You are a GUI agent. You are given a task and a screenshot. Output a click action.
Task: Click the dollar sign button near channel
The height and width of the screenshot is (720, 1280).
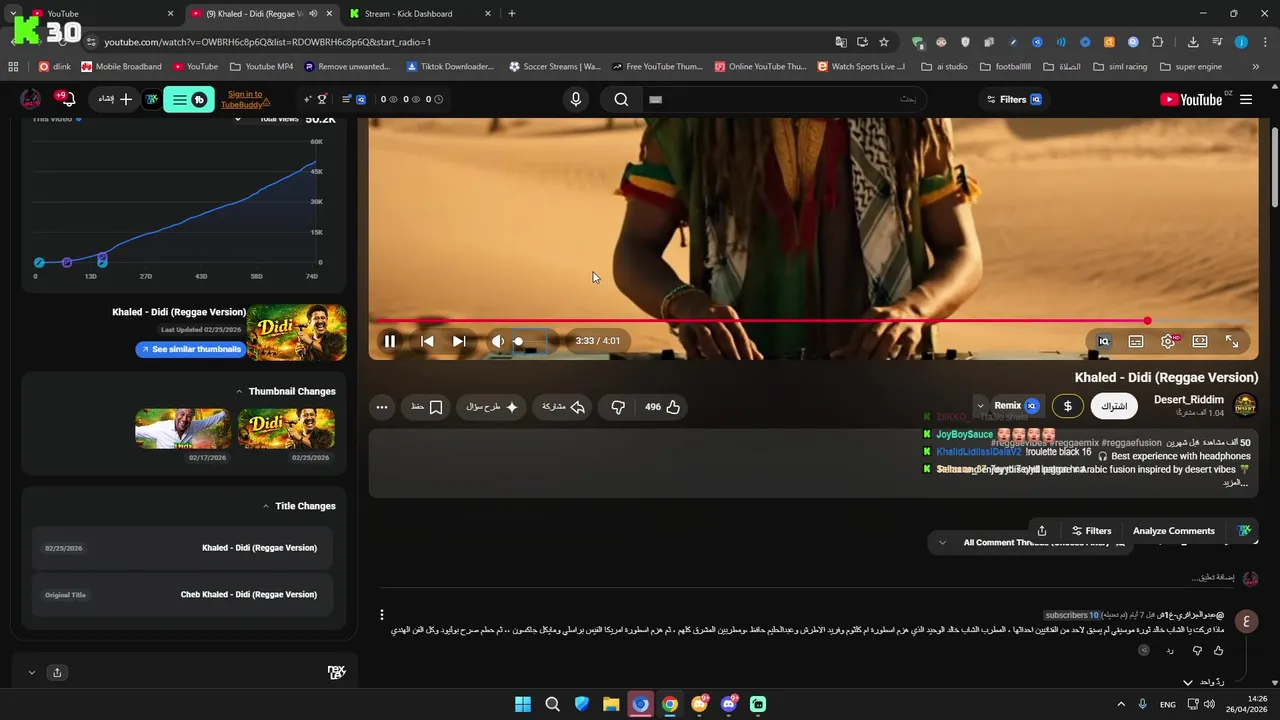(1068, 406)
